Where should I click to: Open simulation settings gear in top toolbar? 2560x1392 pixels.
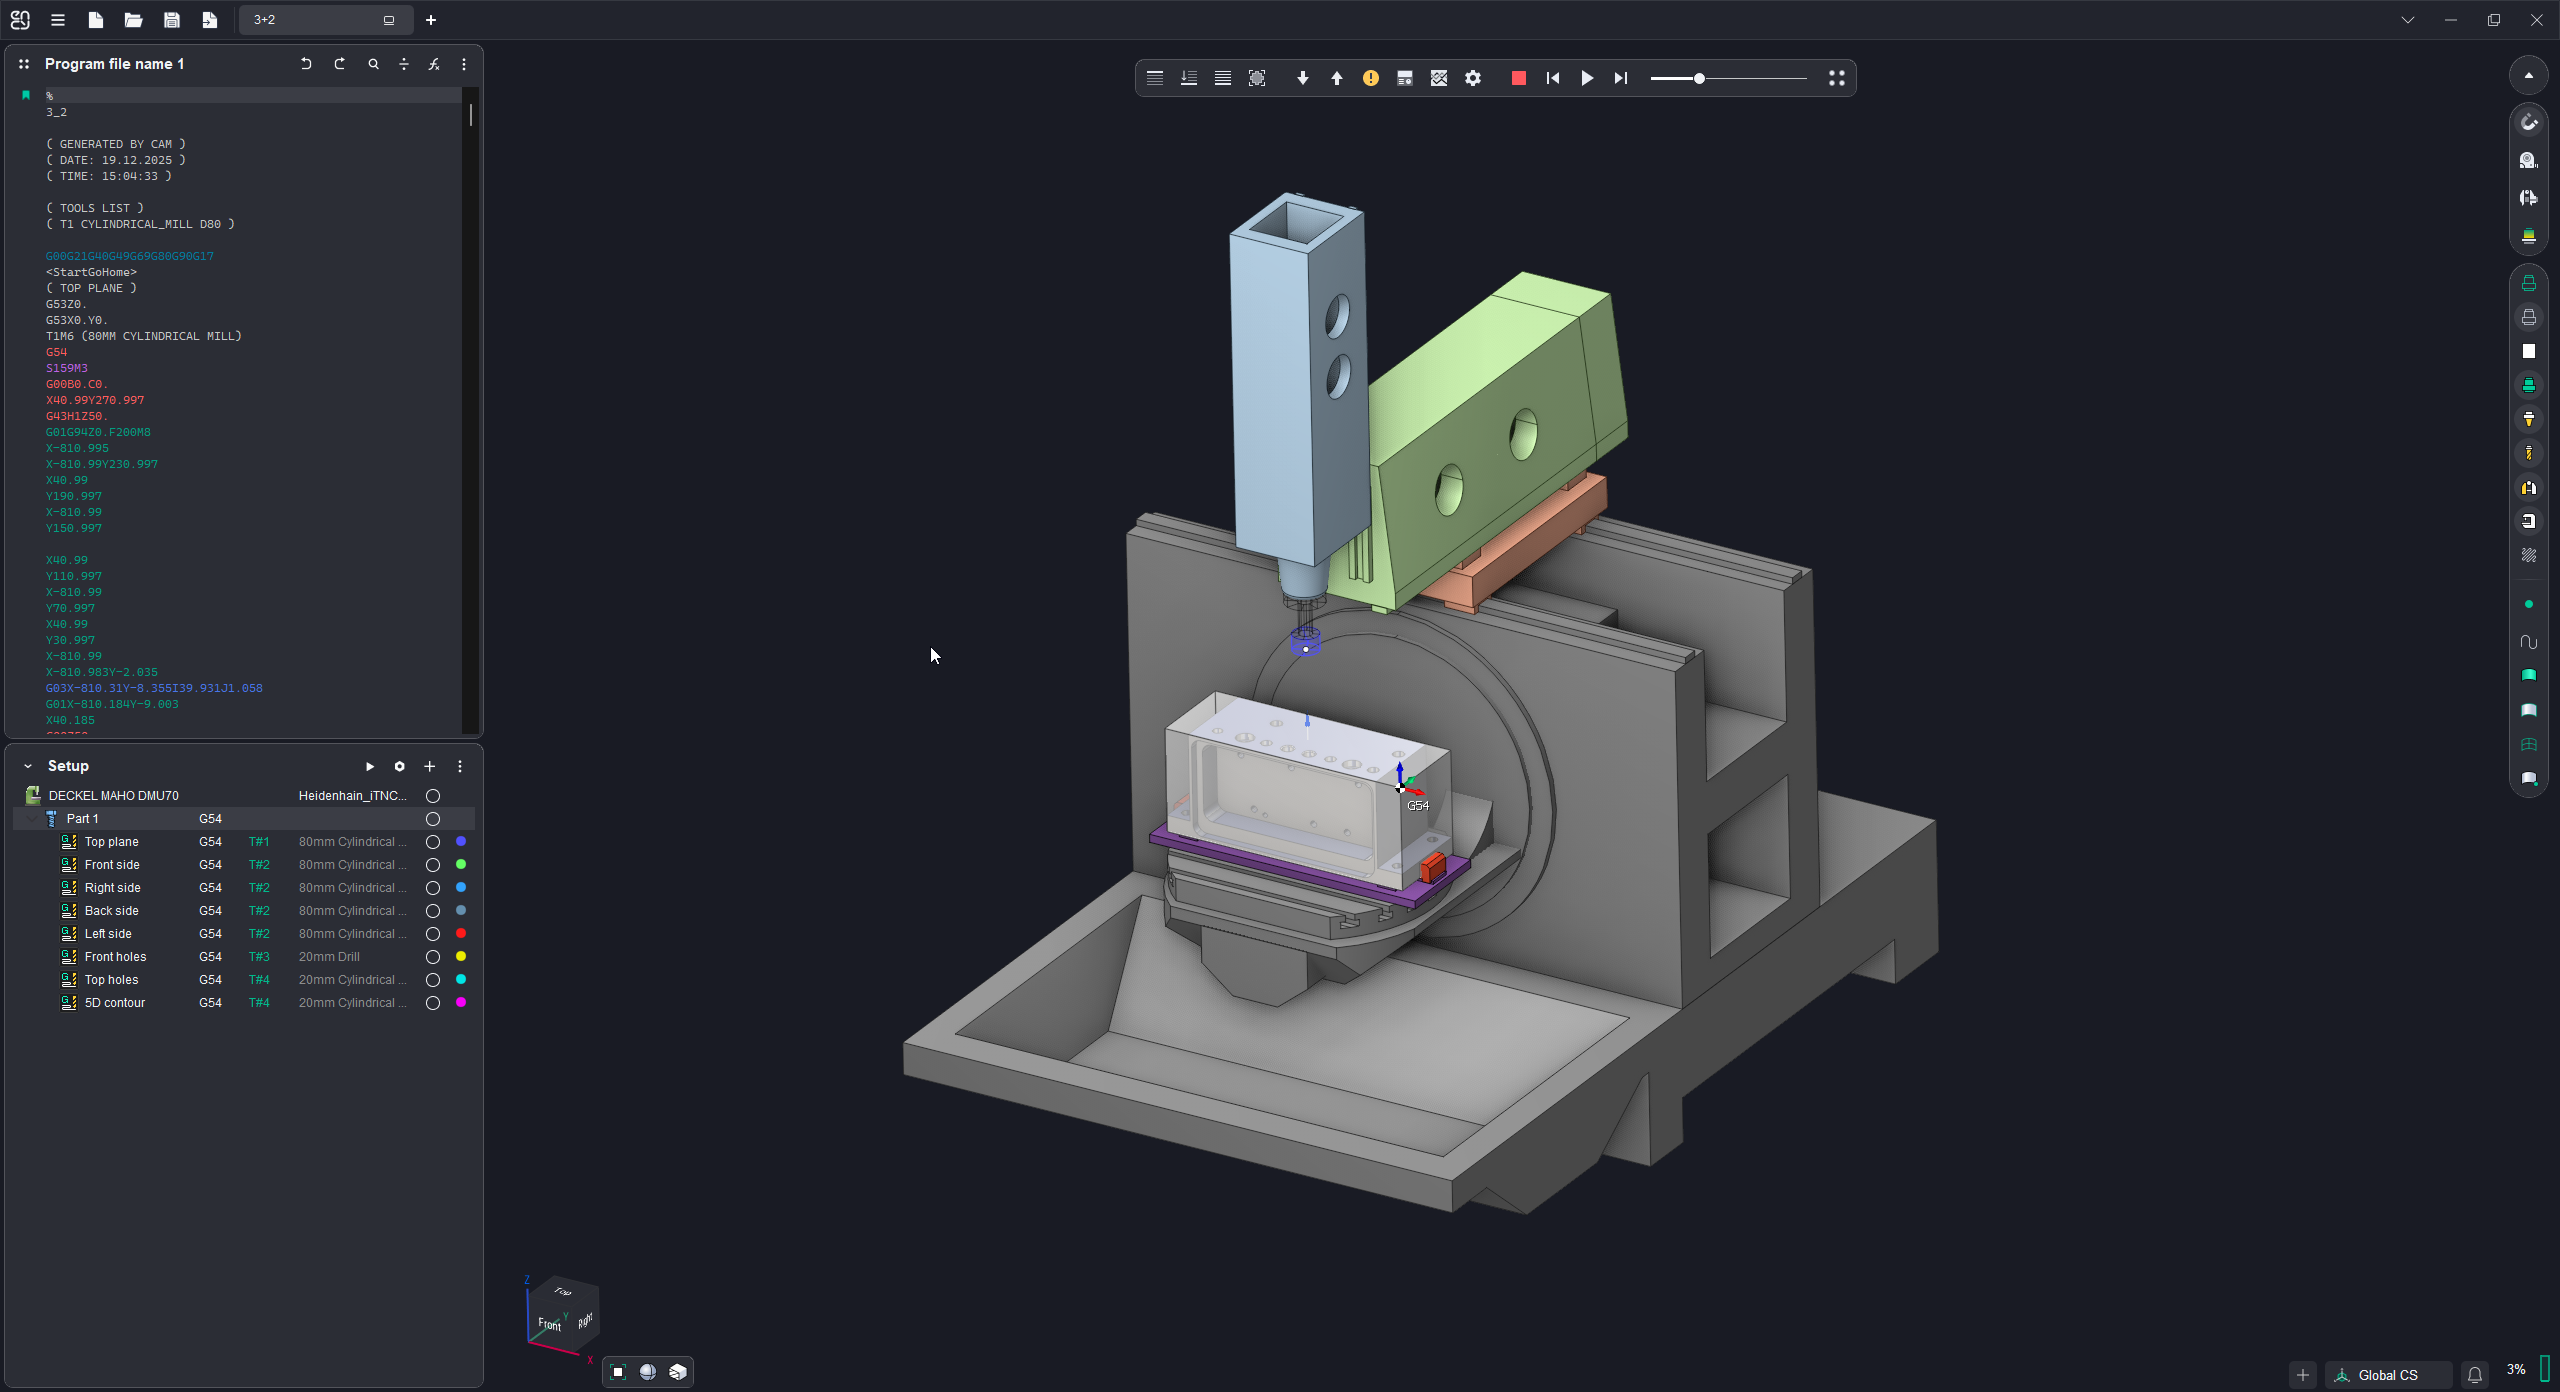pyautogui.click(x=1472, y=78)
